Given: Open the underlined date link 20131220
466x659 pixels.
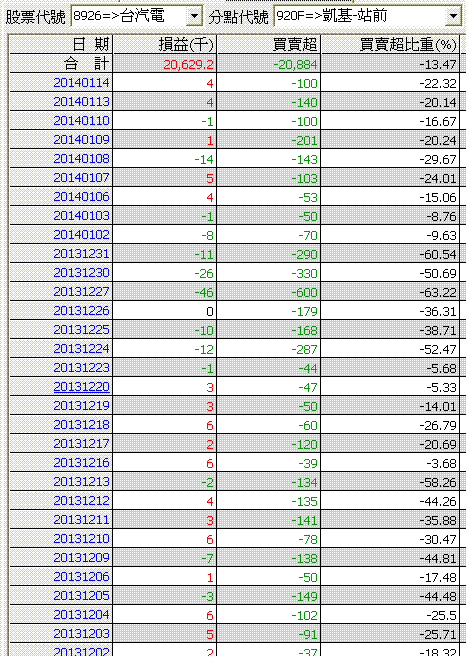Looking at the screenshot, I should [82, 387].
